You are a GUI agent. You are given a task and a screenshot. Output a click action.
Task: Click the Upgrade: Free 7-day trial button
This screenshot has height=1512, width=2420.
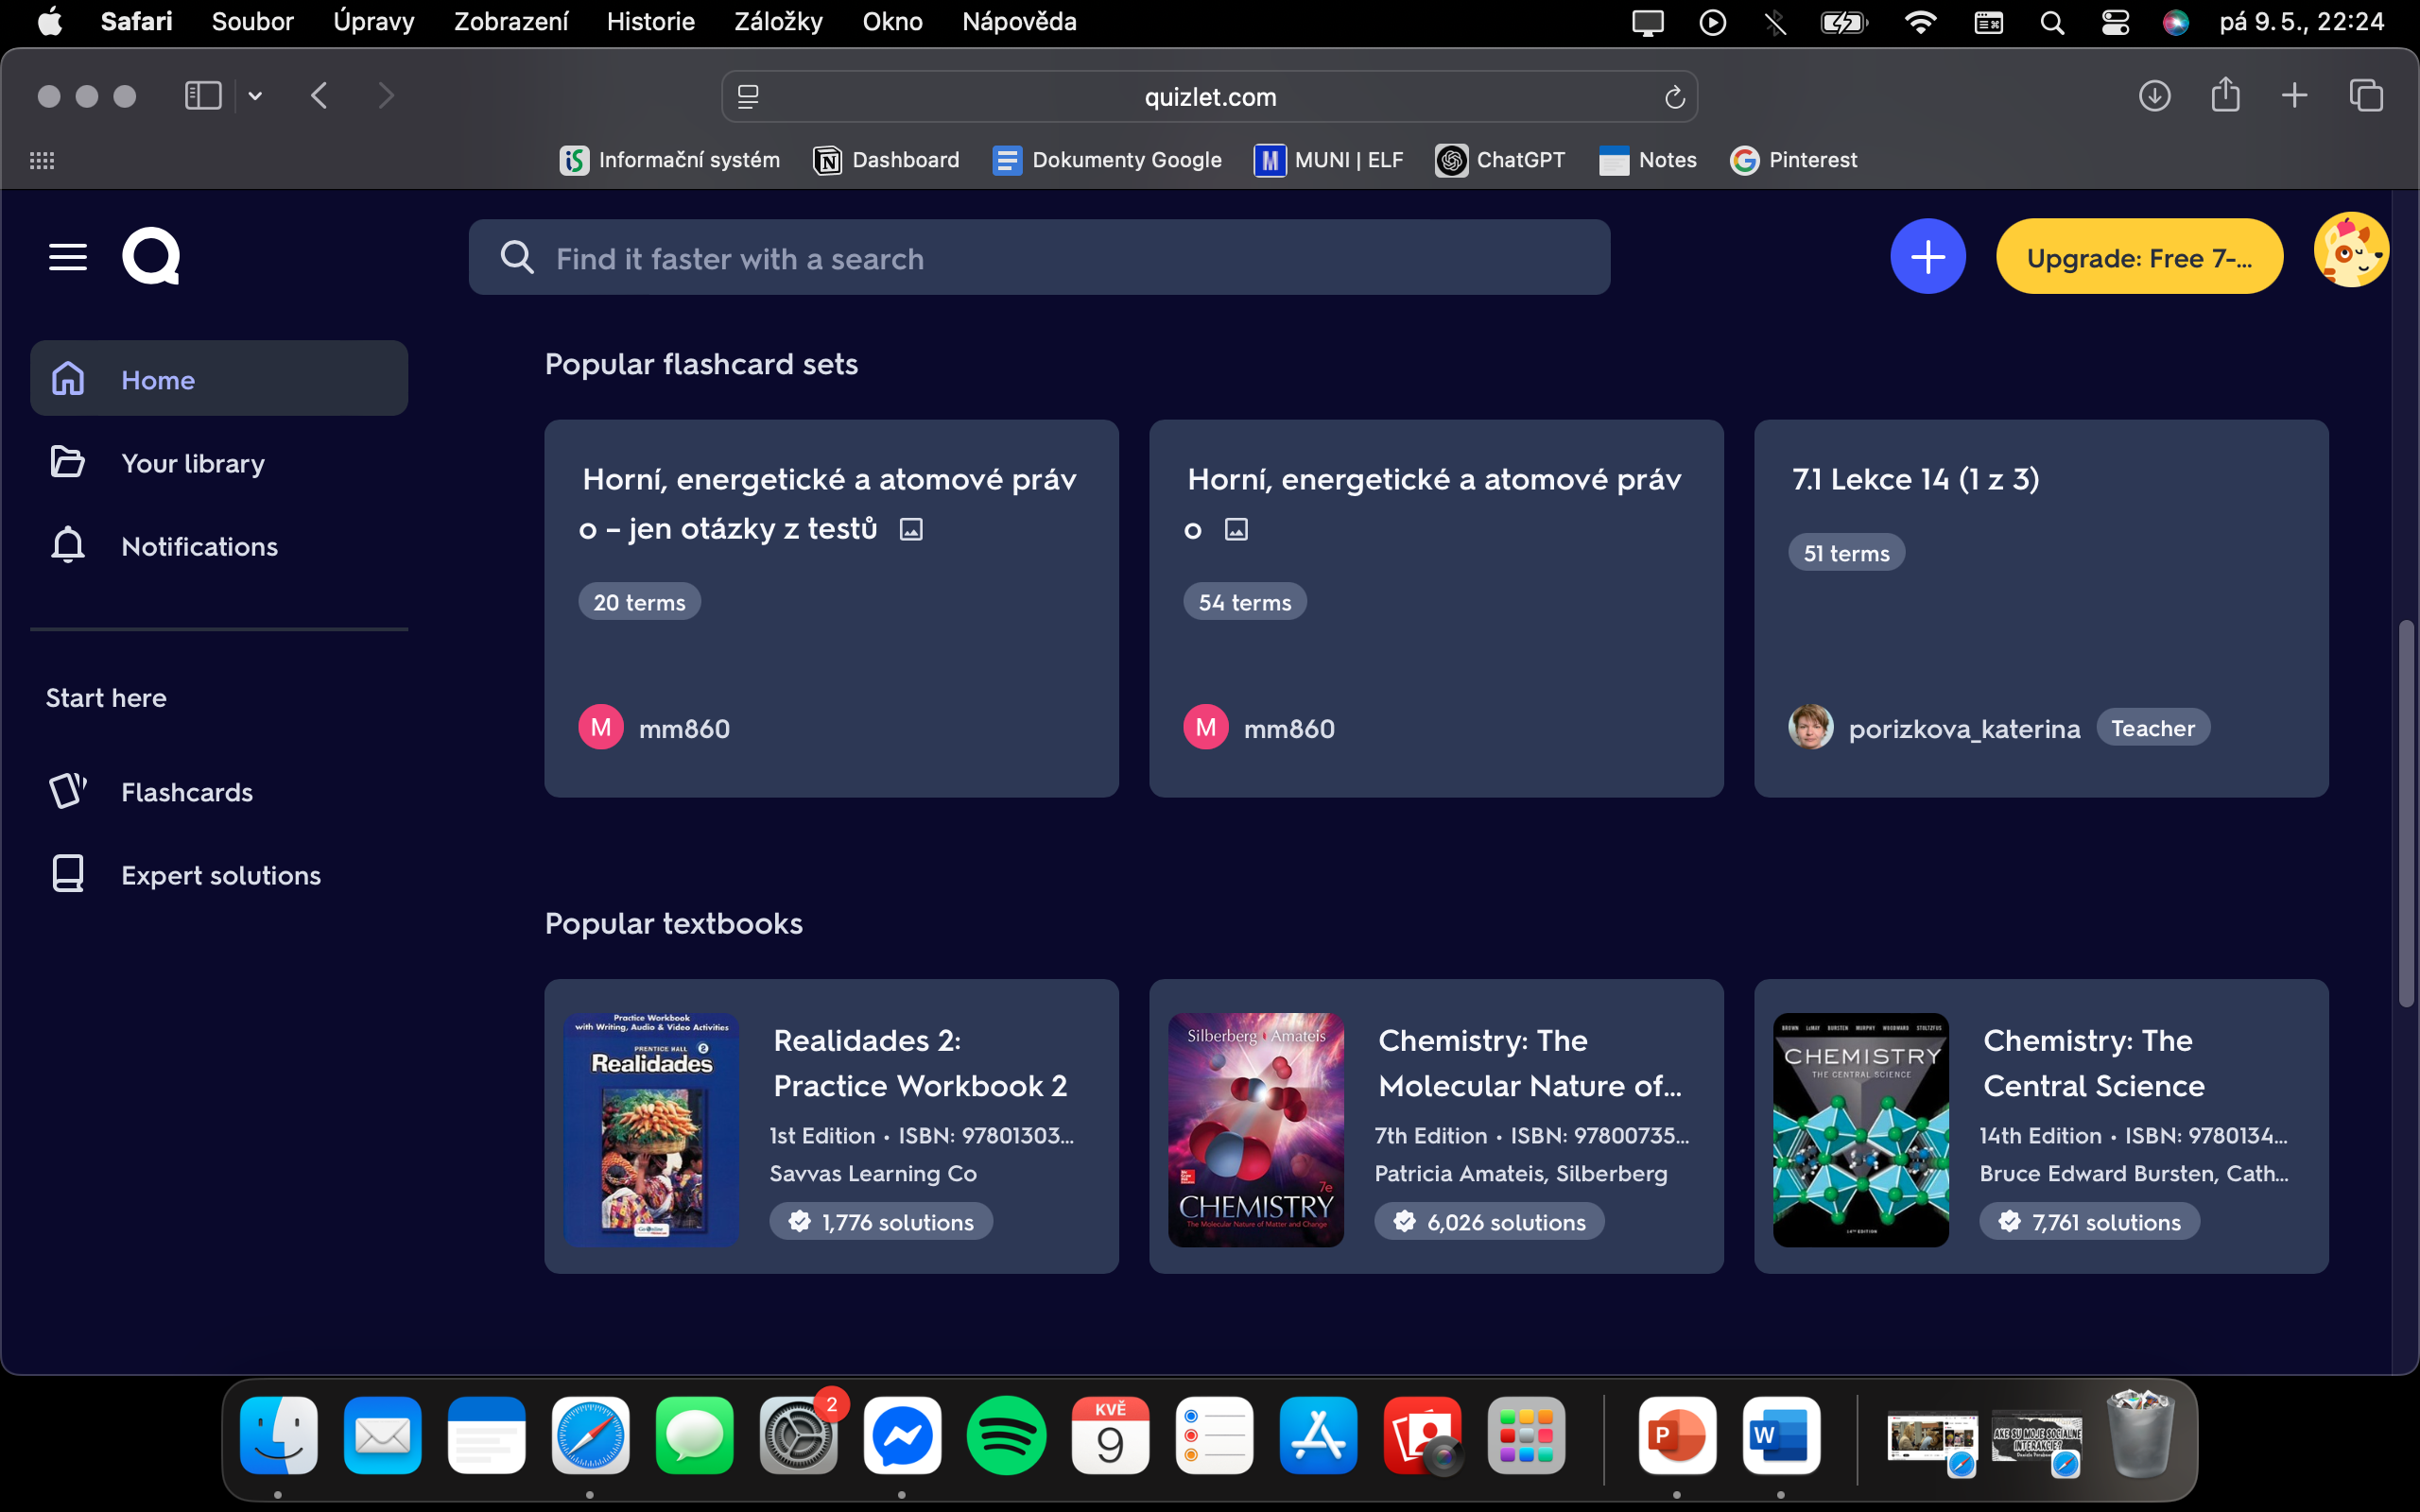point(2139,256)
